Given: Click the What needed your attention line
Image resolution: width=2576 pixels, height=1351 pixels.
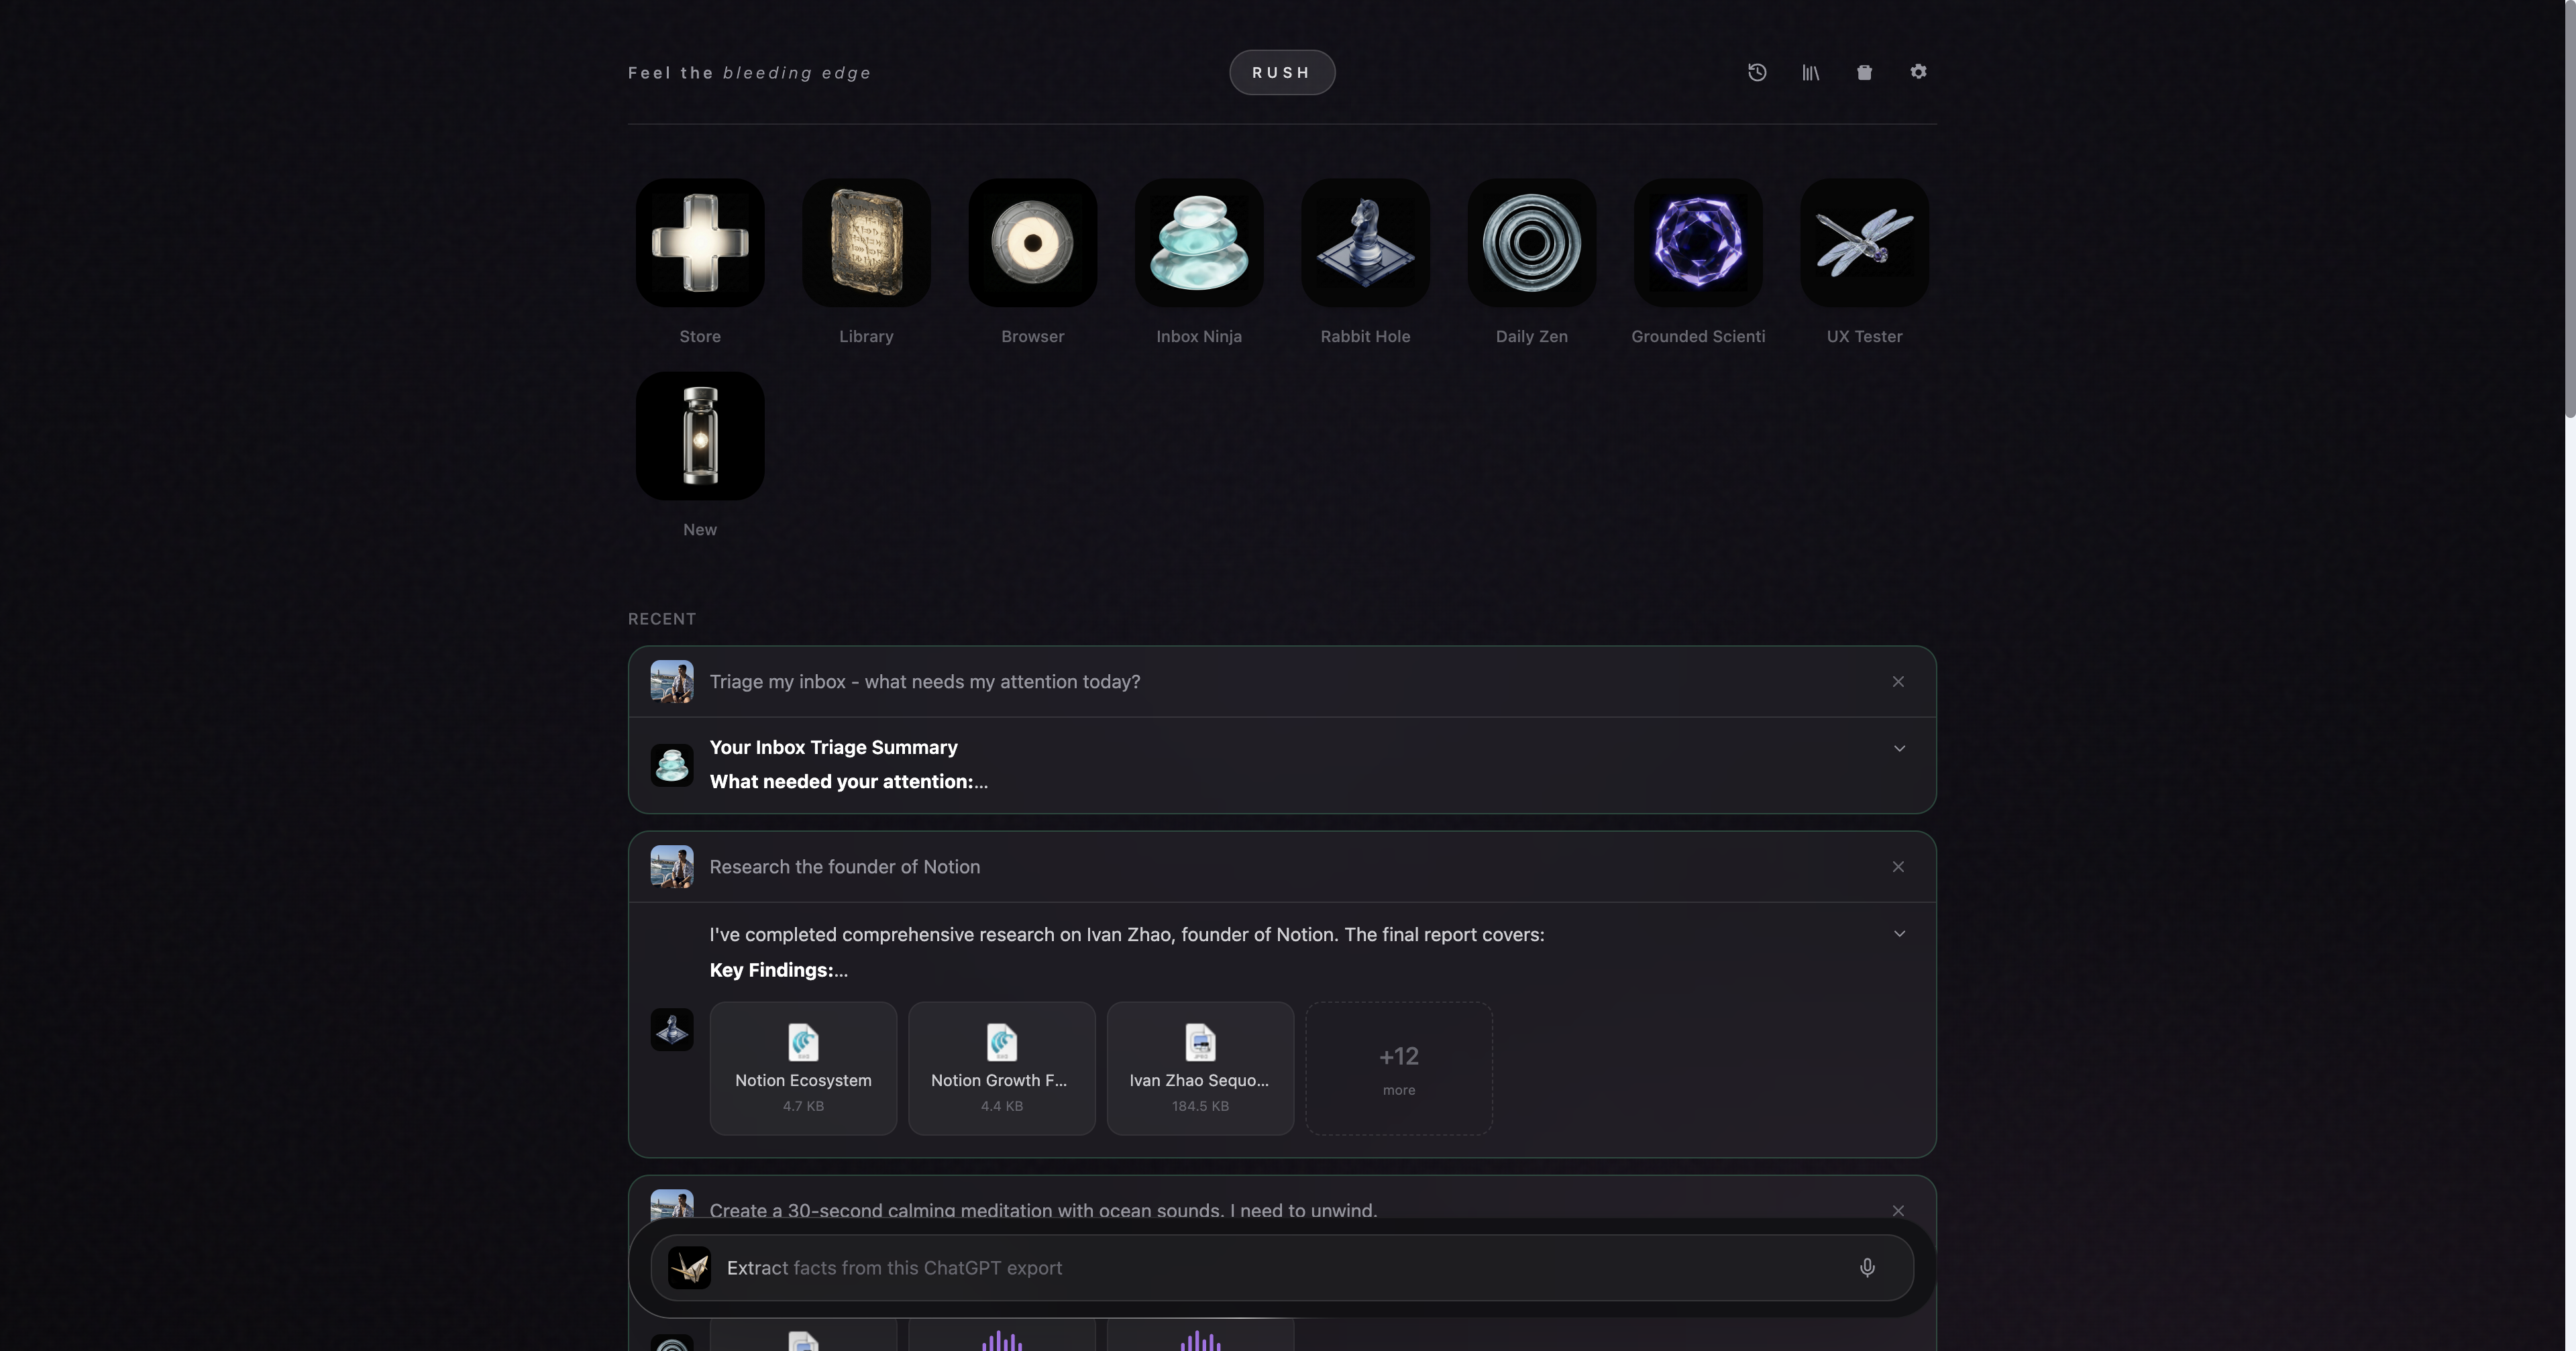Looking at the screenshot, I should coord(848,782).
